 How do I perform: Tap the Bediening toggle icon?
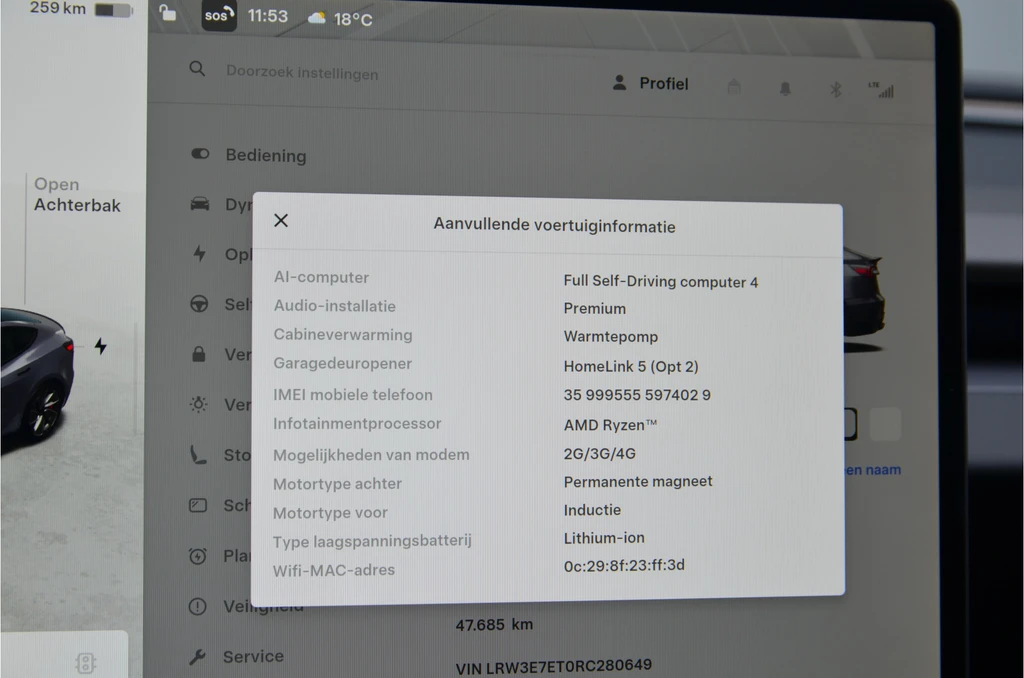200,153
